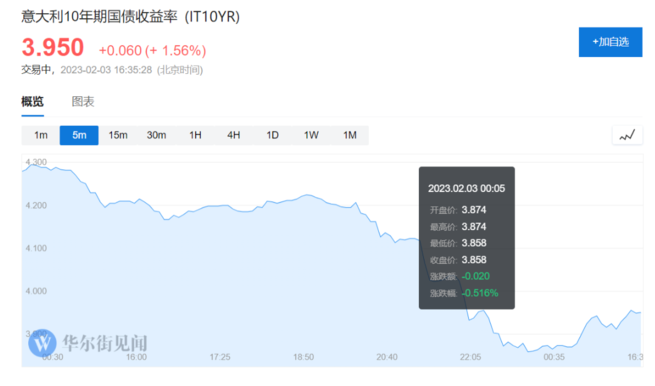Switch chart to 1M period
655x386 pixels.
point(350,135)
